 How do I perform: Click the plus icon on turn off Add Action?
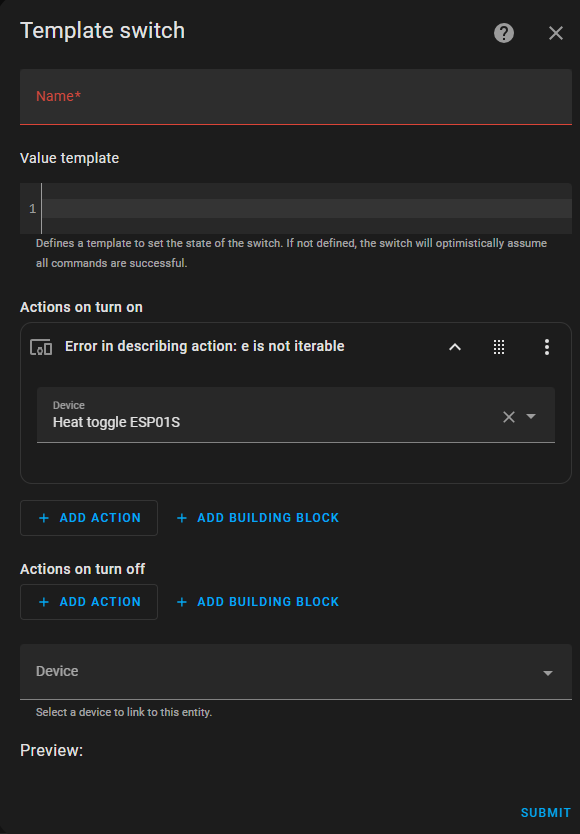(x=44, y=602)
